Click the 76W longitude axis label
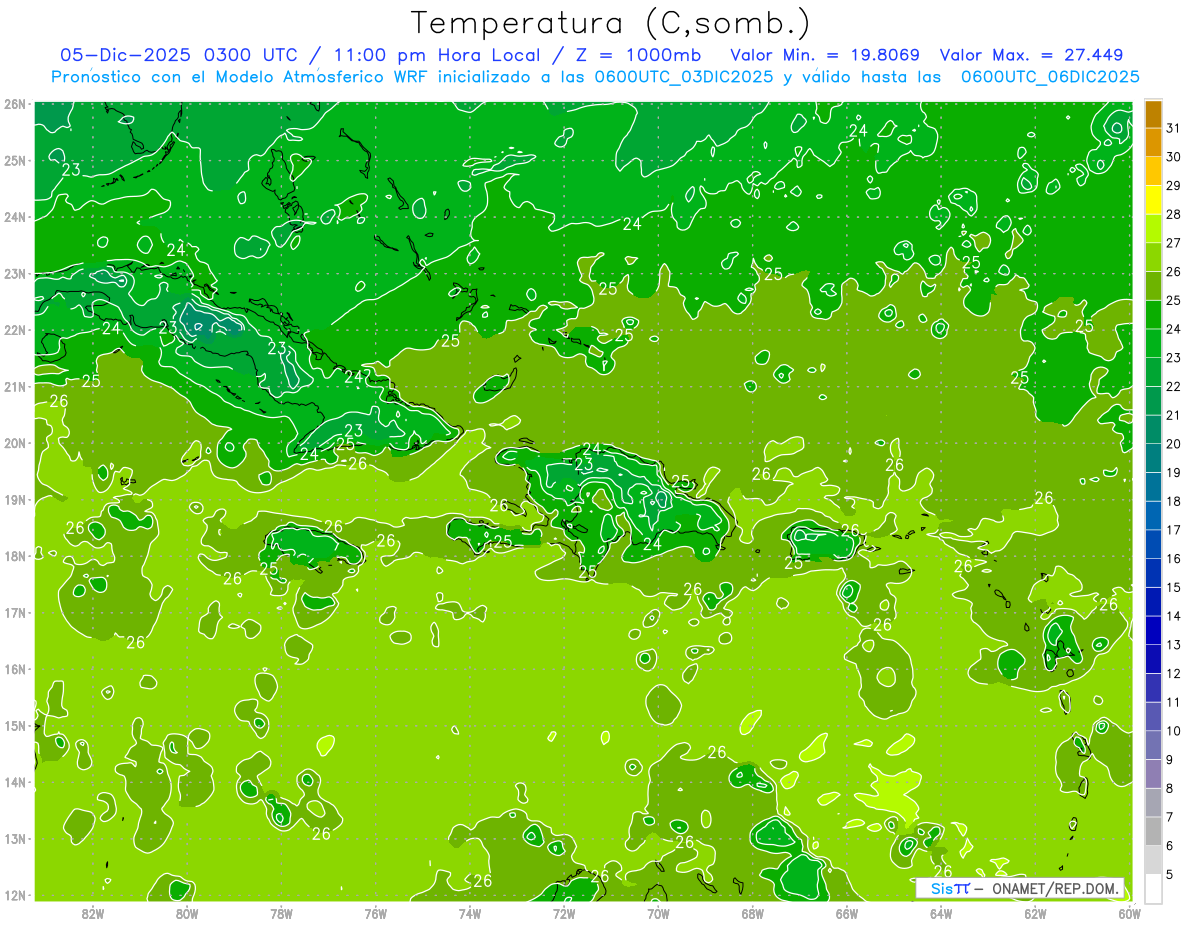Viewport: 1200px width, 927px height. 376,913
